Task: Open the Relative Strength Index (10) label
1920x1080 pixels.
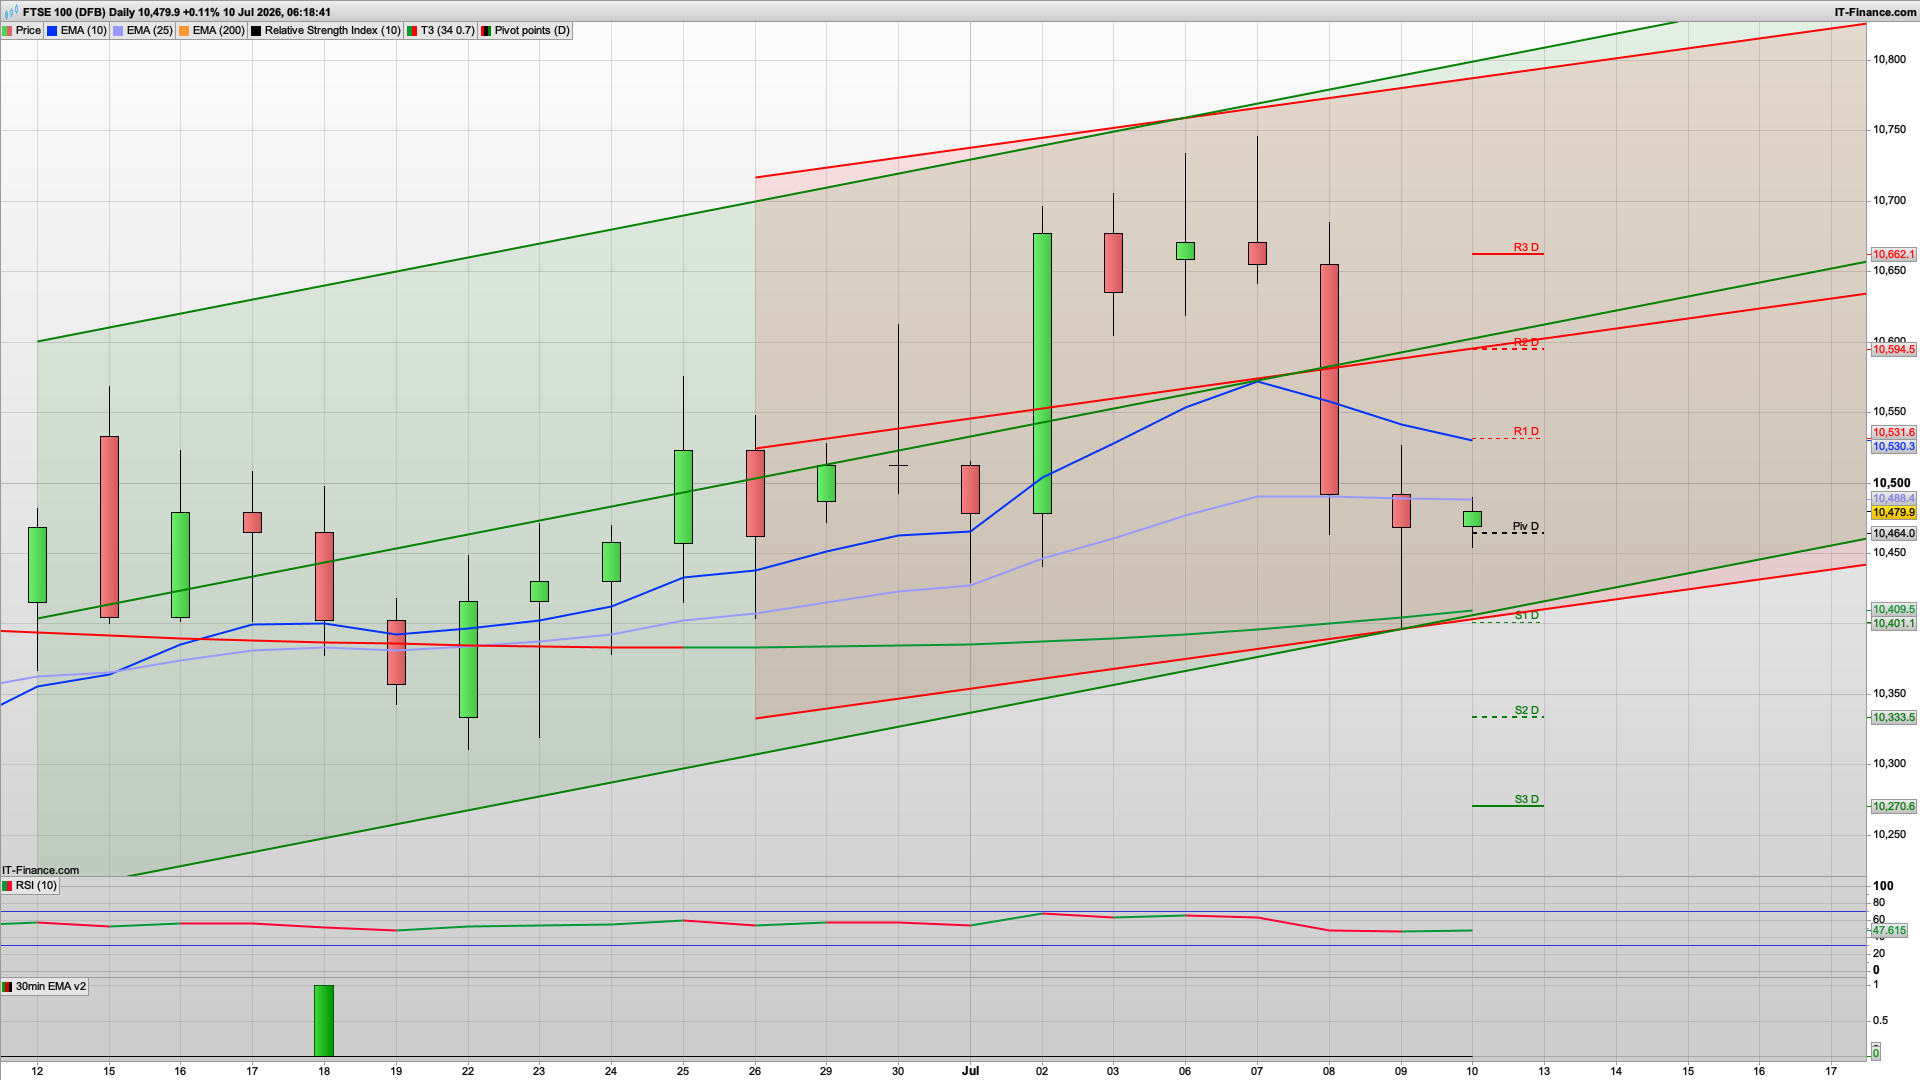Action: pyautogui.click(x=332, y=31)
